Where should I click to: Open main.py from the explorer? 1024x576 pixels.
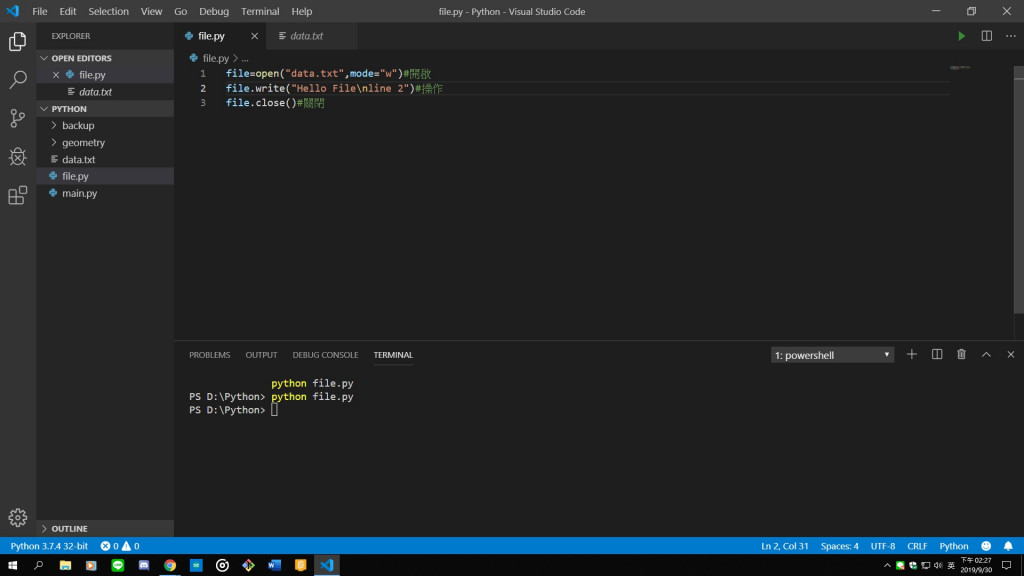[x=105, y=193]
